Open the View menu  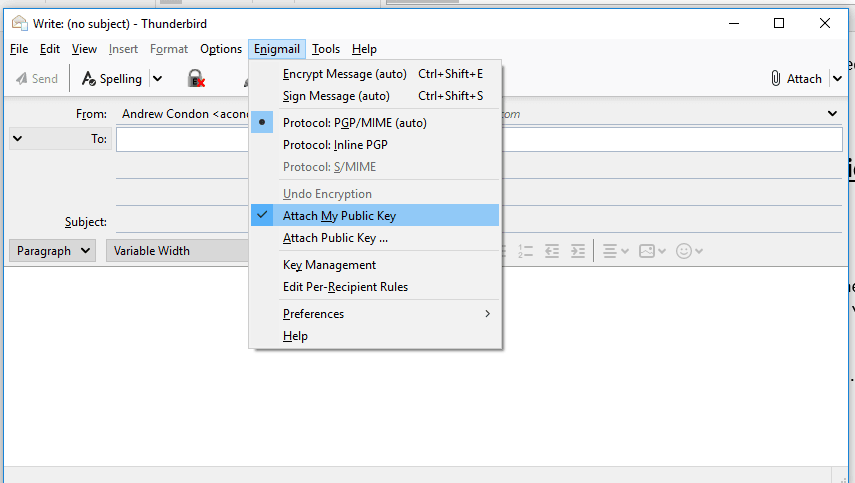coord(84,49)
